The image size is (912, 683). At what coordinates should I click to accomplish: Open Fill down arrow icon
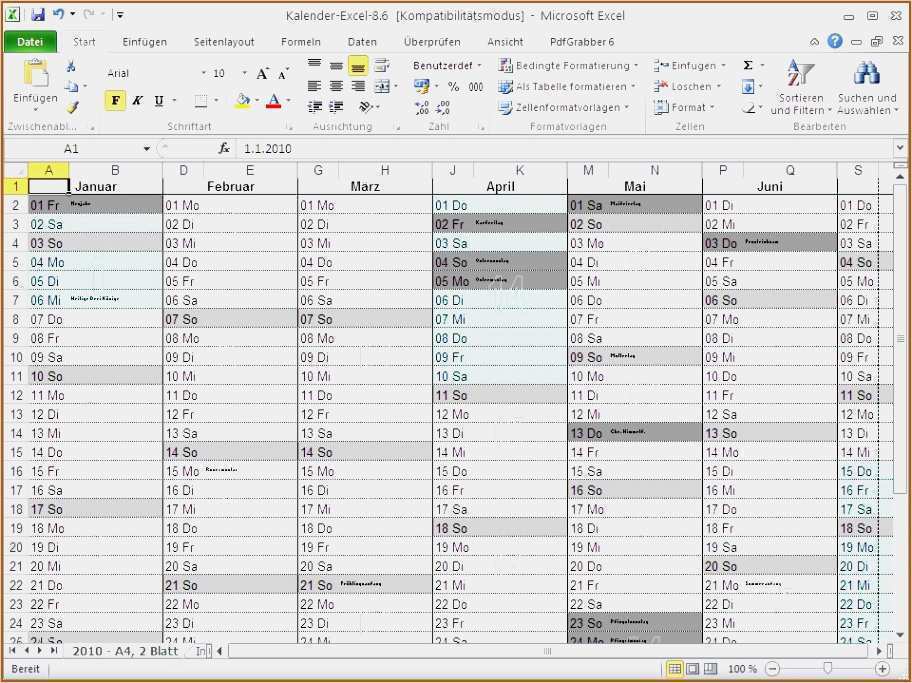pyautogui.click(x=748, y=87)
